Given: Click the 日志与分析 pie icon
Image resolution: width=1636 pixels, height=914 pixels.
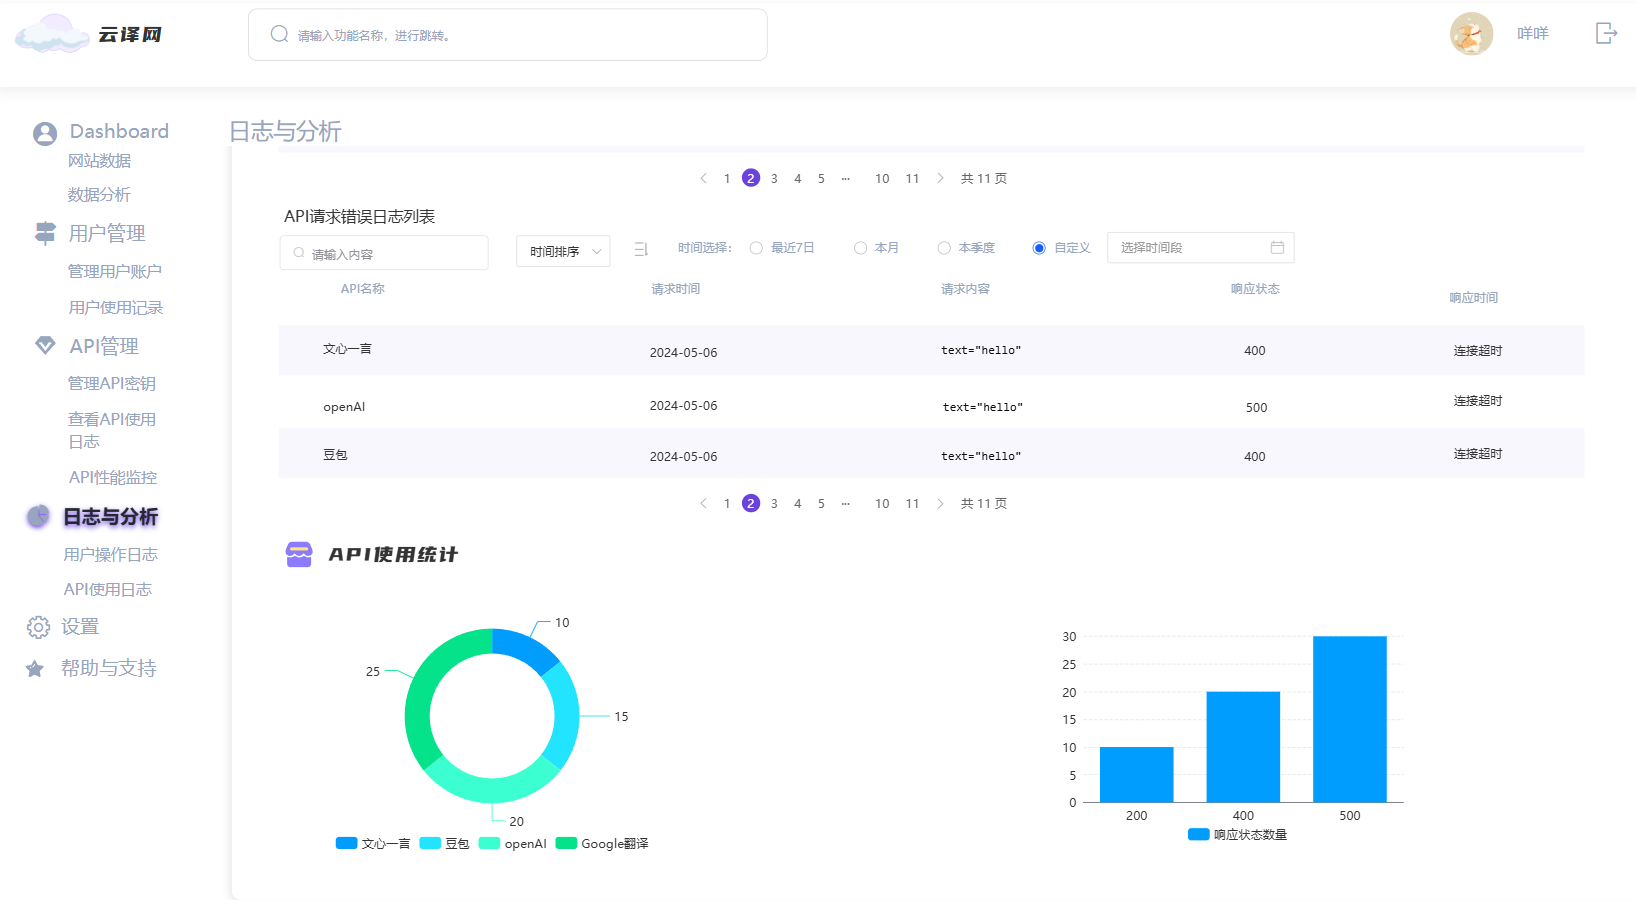Looking at the screenshot, I should pos(38,516).
